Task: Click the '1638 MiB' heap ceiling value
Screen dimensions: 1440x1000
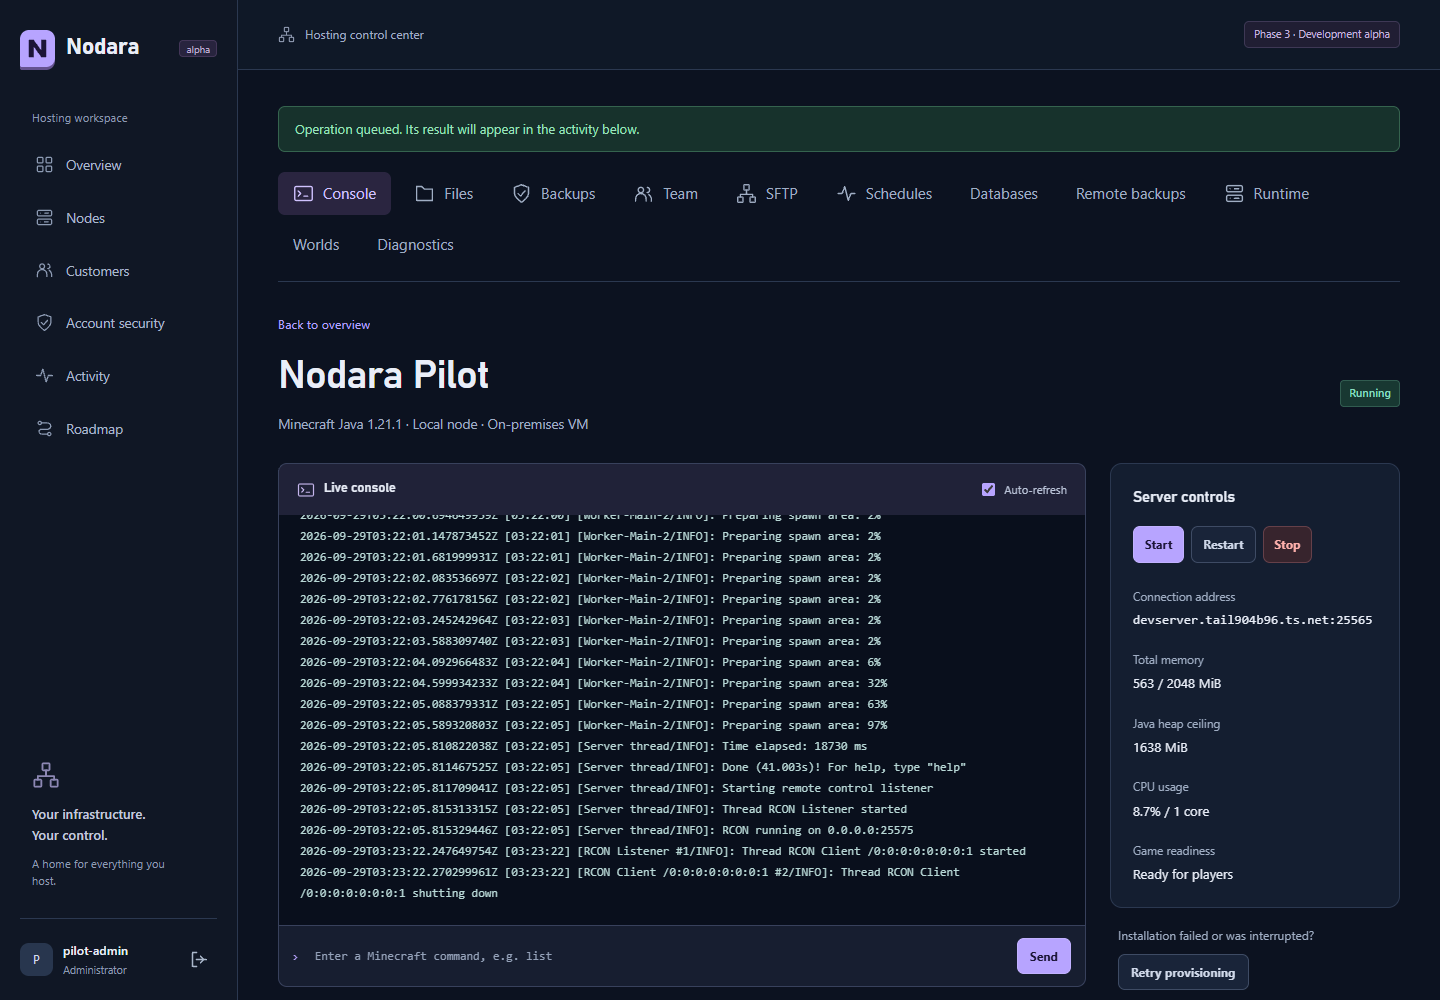Action: (x=1160, y=748)
